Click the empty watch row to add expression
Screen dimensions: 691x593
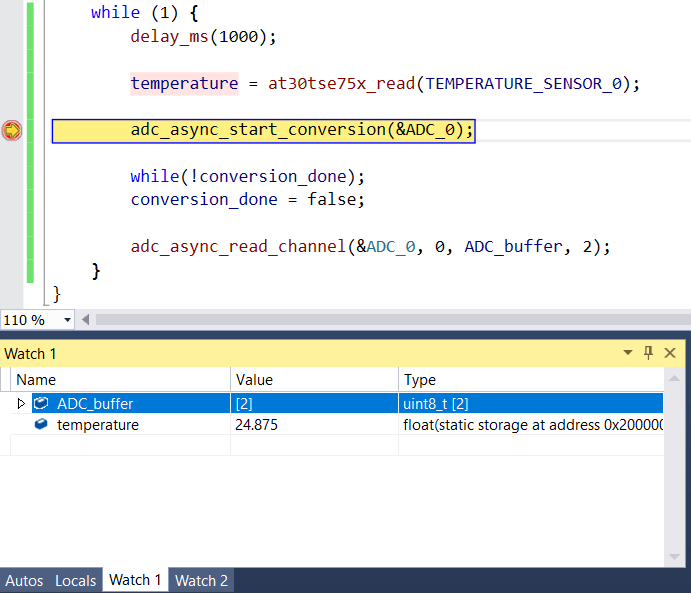[120, 446]
